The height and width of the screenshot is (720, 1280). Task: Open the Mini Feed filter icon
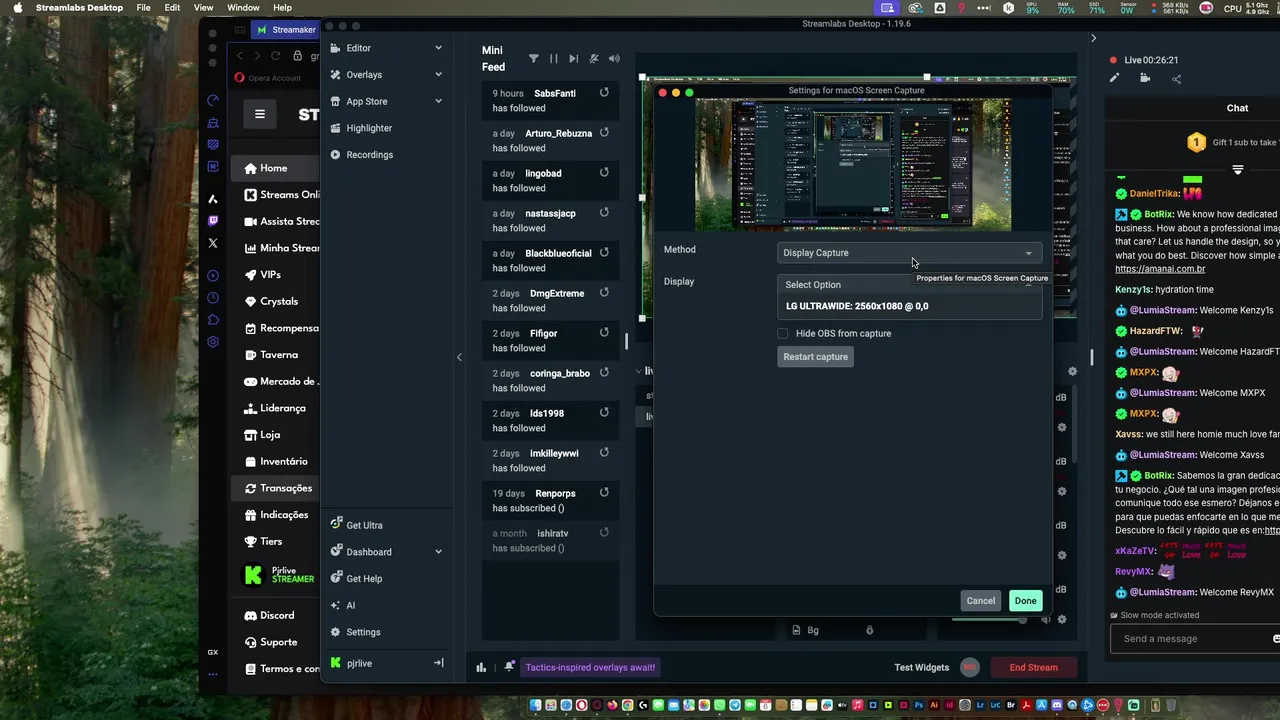tap(533, 59)
